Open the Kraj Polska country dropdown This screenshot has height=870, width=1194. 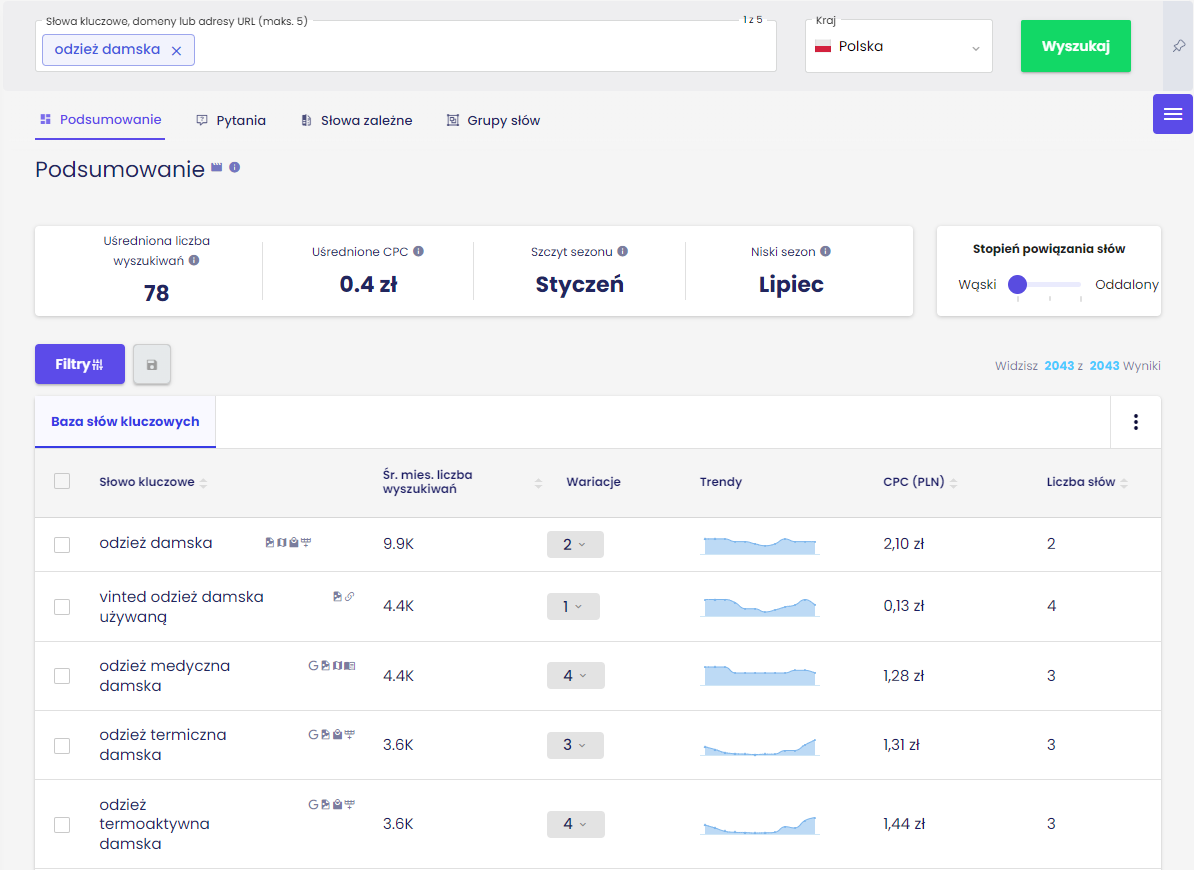point(899,46)
